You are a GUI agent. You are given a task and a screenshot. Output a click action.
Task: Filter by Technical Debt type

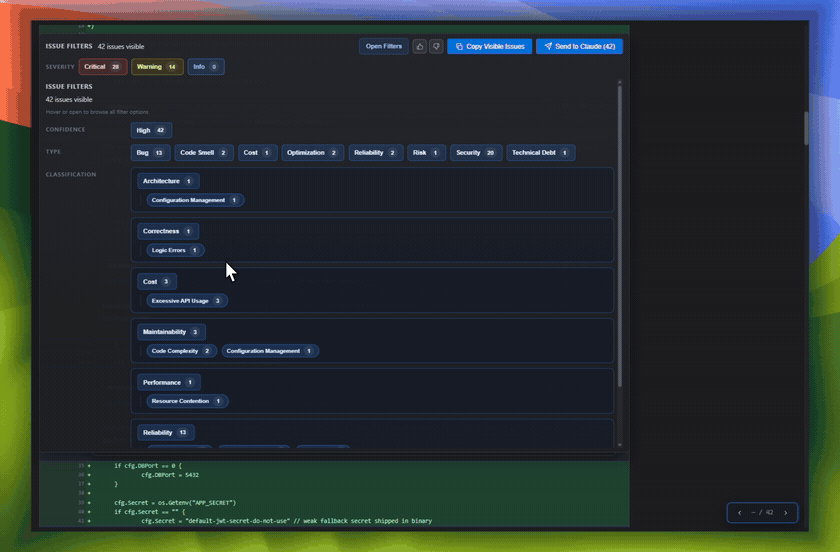pyautogui.click(x=541, y=153)
